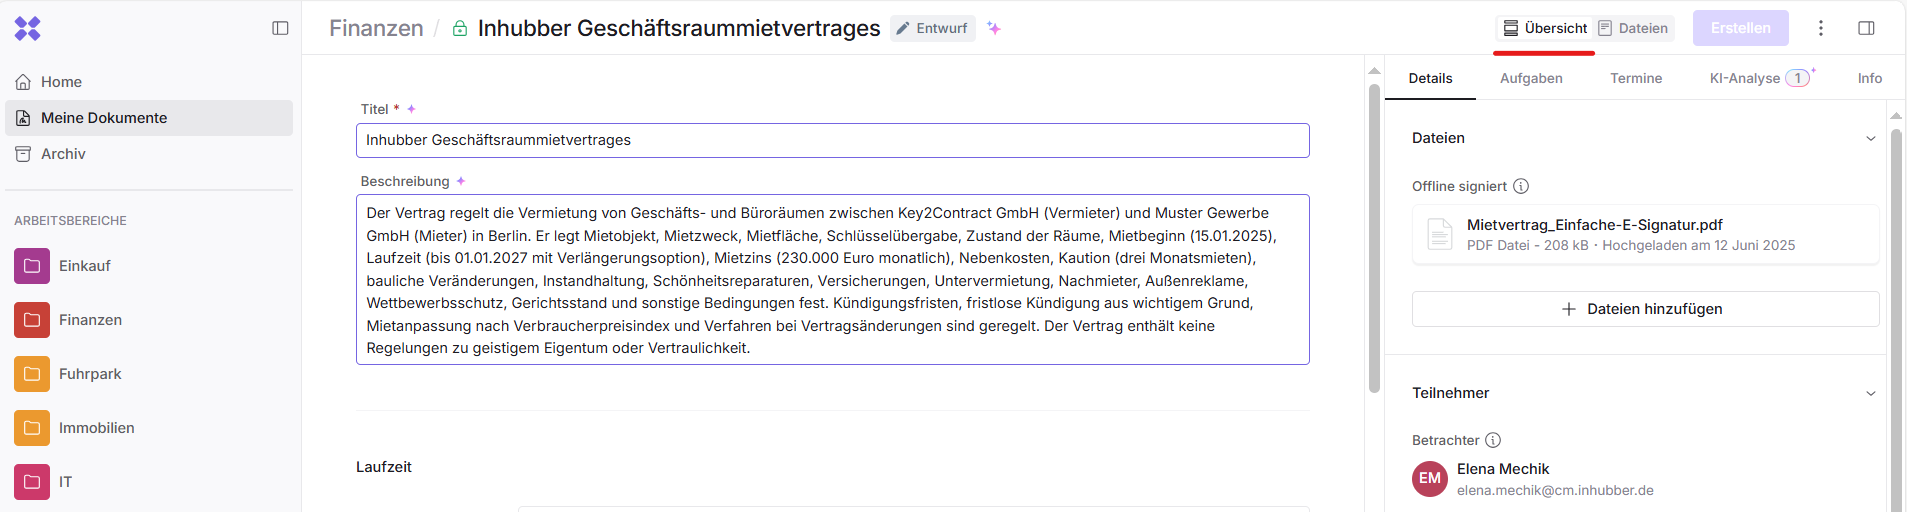Switch to the Aufgaben tab
This screenshot has width=1907, height=512.
coord(1530,78)
